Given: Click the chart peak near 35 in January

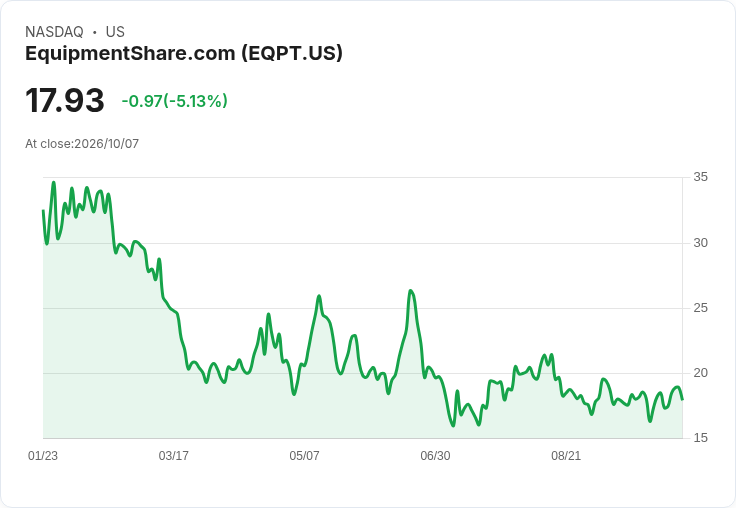Looking at the screenshot, I should point(54,183).
